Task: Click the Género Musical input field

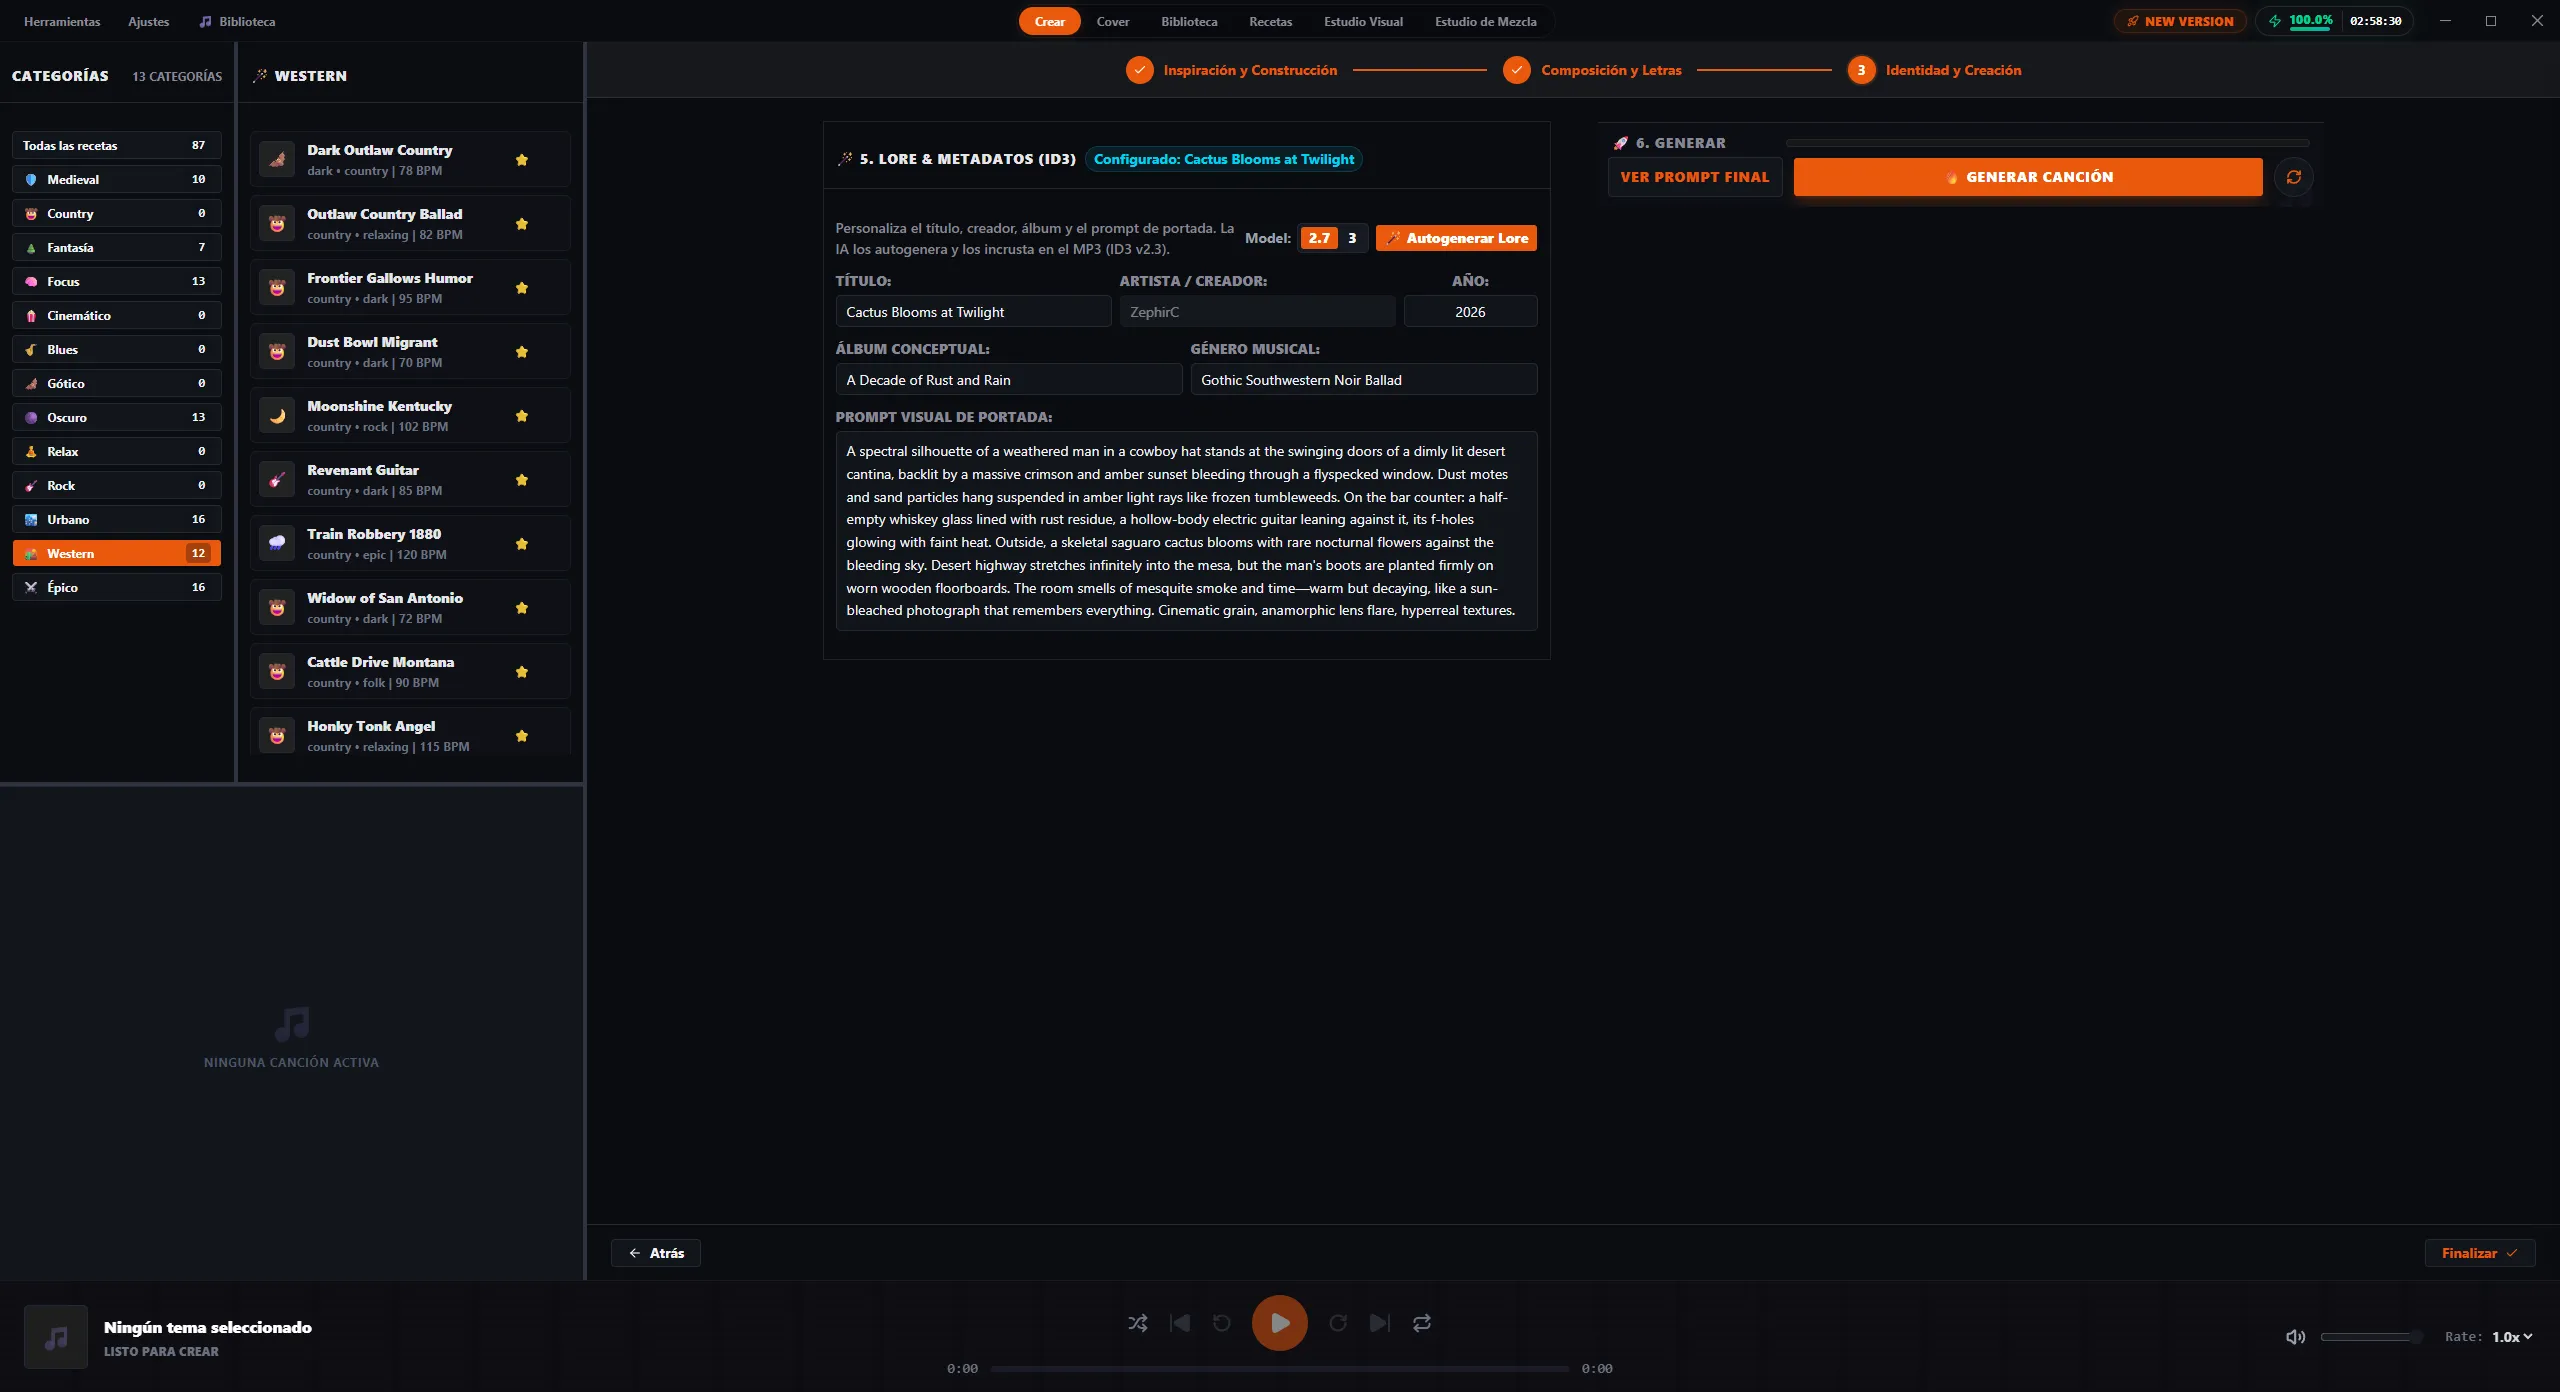Action: coord(1364,380)
